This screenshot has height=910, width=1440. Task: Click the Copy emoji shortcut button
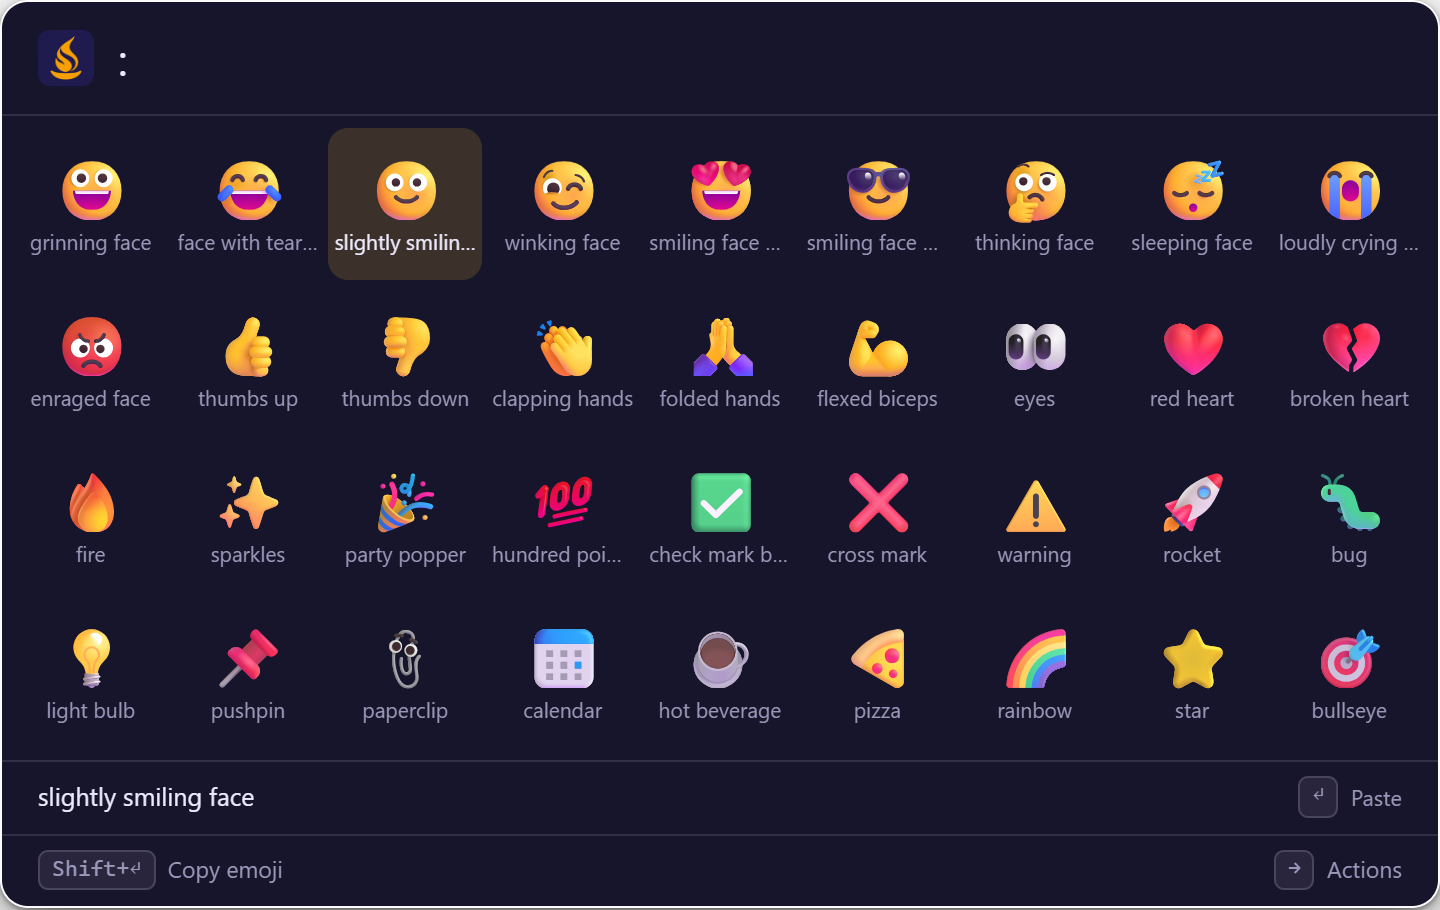160,870
